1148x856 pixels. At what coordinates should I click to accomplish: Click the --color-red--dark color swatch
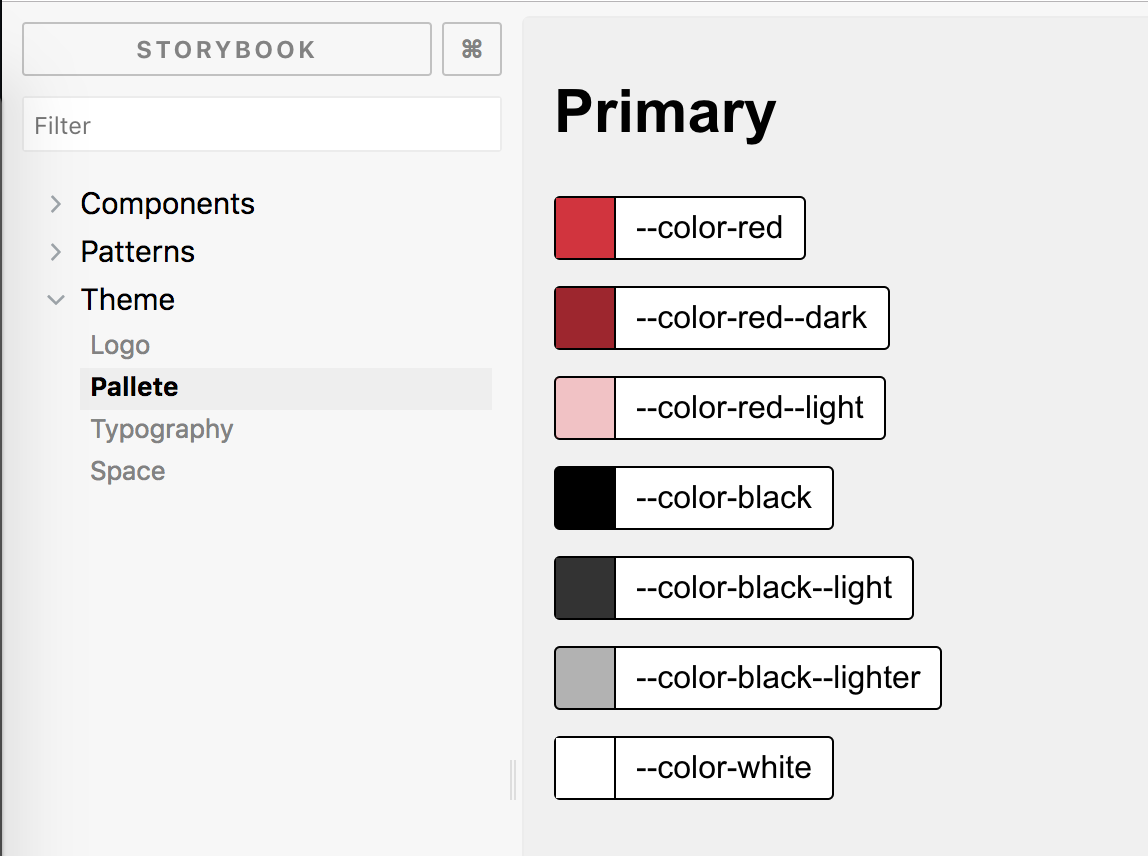click(x=583, y=318)
